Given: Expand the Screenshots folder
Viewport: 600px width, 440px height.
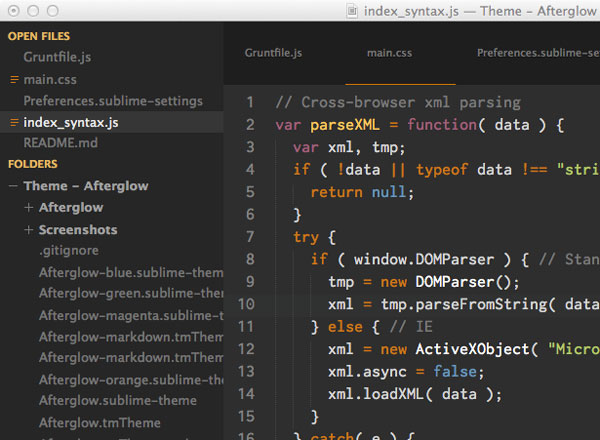Looking at the screenshot, I should pyautogui.click(x=28, y=230).
